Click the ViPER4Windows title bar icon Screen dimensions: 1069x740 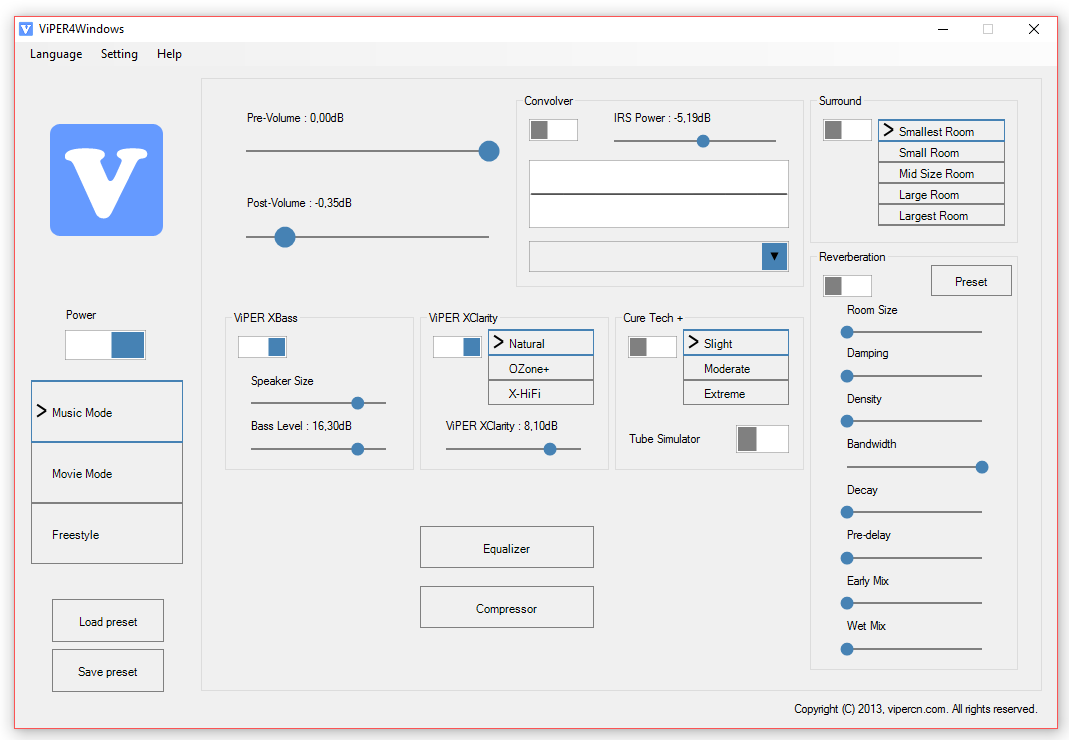26,29
